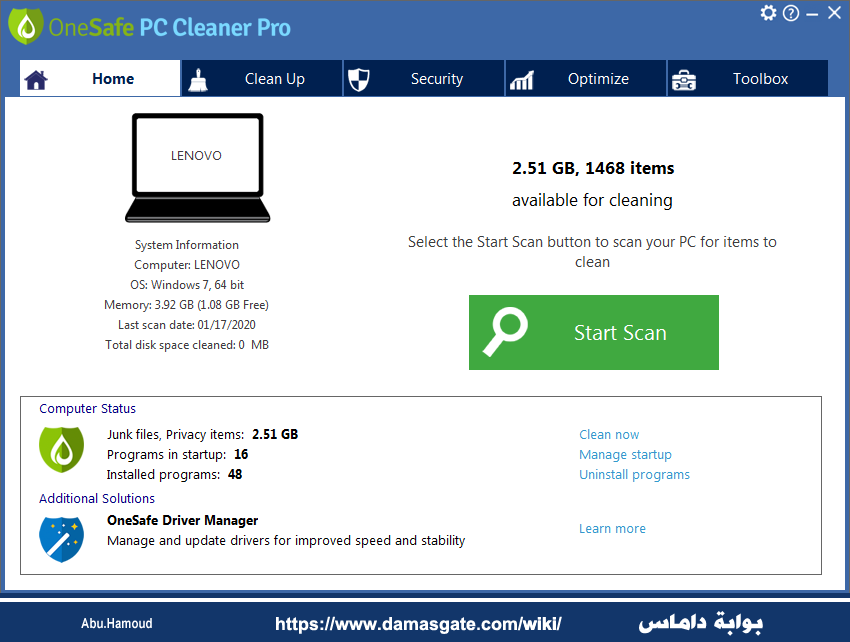Switch to the Clean Up tab
Viewport: 850px width, 642px height.
pyautogui.click(x=262, y=79)
